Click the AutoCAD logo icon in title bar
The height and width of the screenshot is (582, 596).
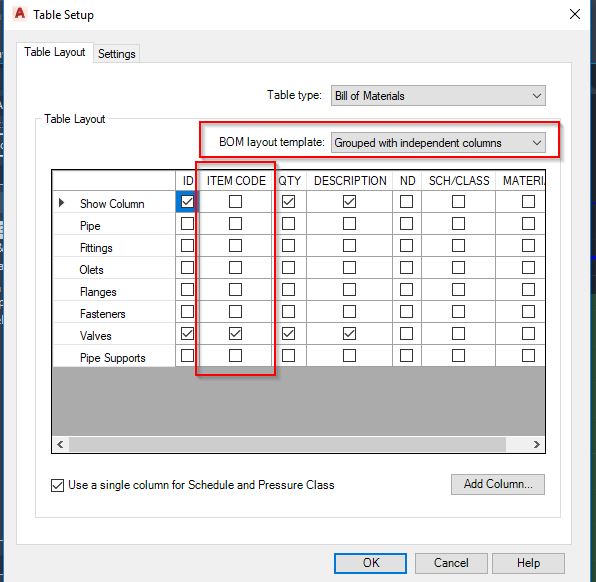(19, 14)
